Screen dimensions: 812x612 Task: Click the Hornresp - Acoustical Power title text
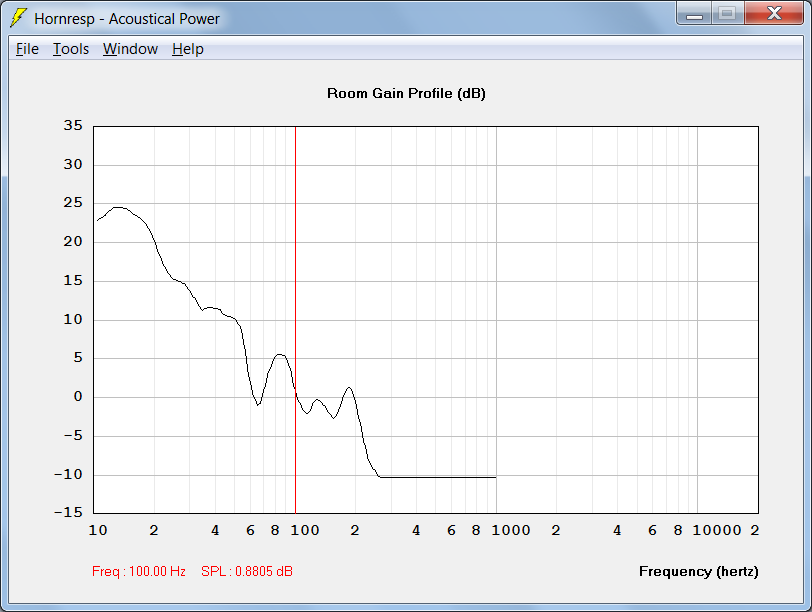(x=127, y=19)
